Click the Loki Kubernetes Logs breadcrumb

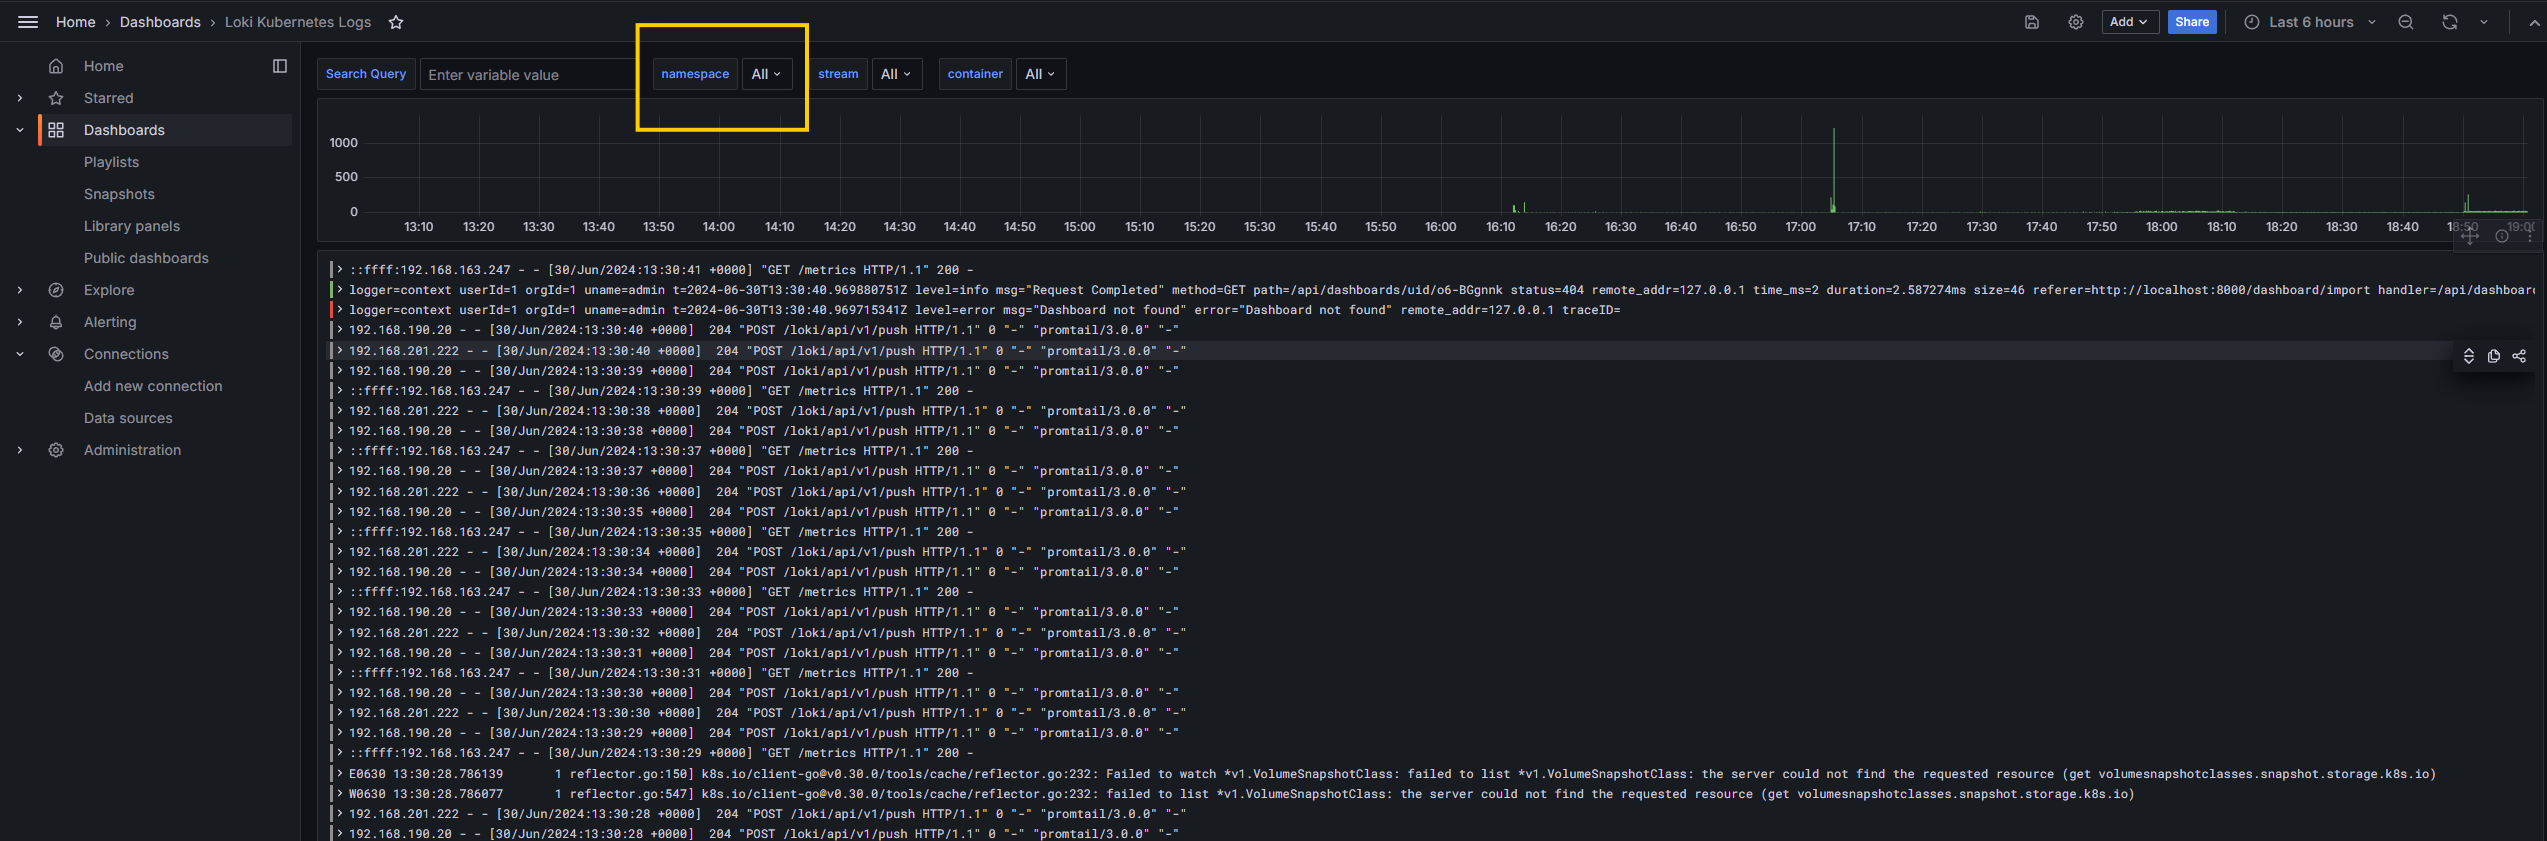298,22
